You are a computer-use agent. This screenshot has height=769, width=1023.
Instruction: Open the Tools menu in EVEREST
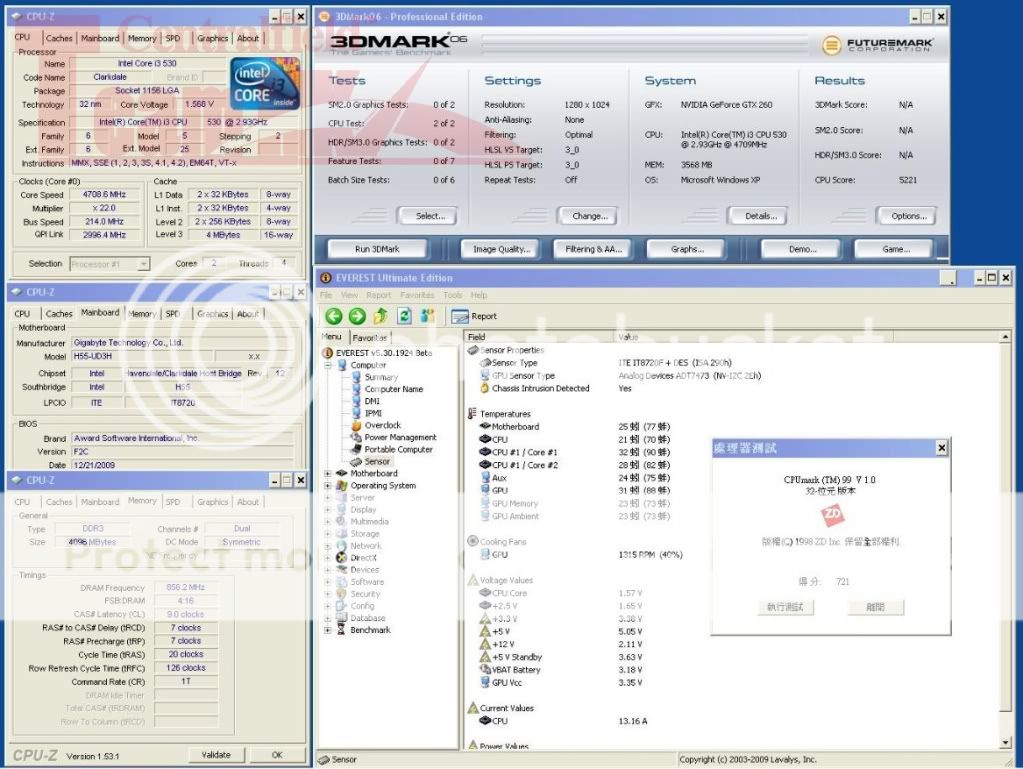click(x=452, y=295)
